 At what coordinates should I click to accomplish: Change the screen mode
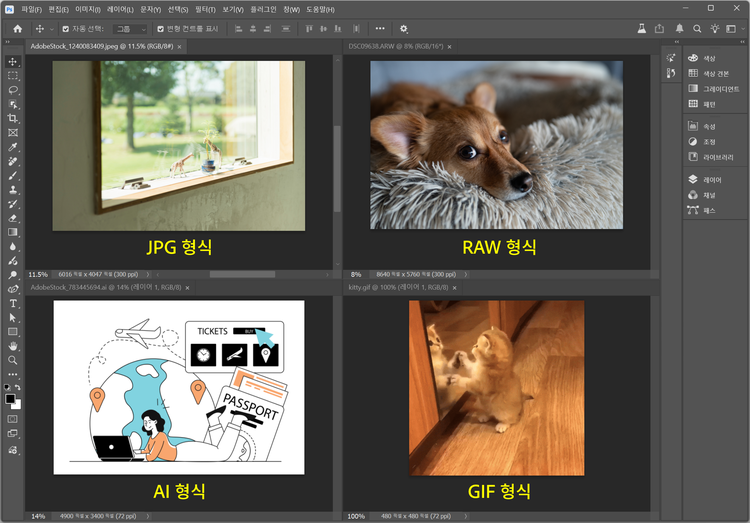pyautogui.click(x=12, y=434)
